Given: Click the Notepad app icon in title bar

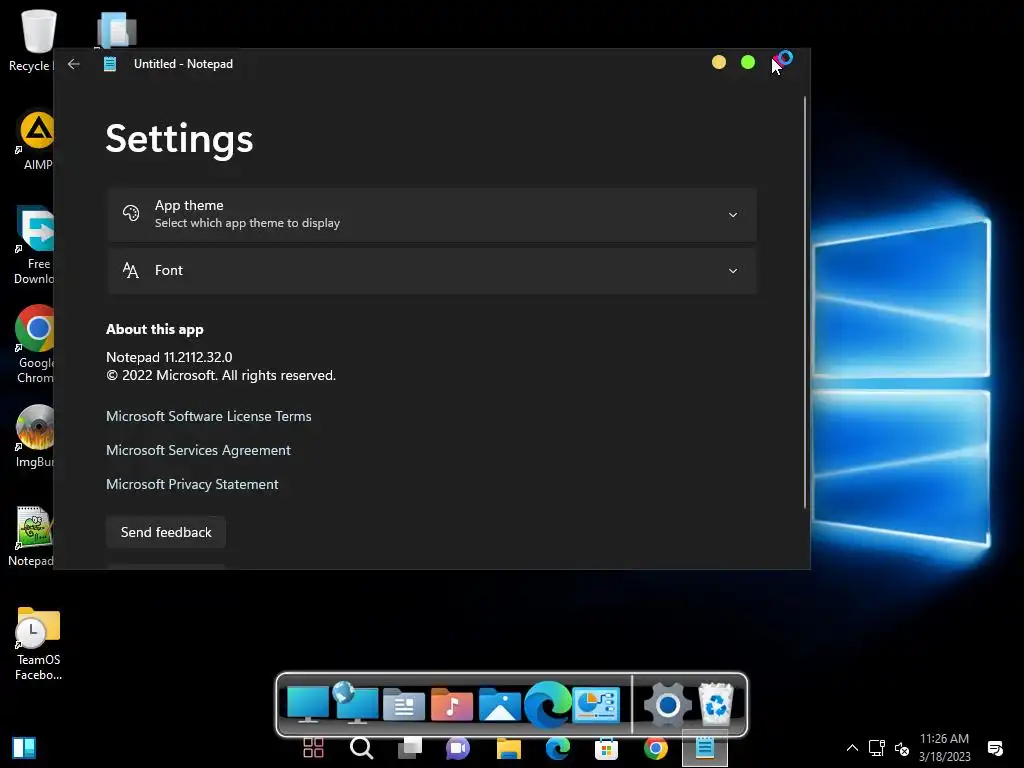Looking at the screenshot, I should [x=110, y=64].
